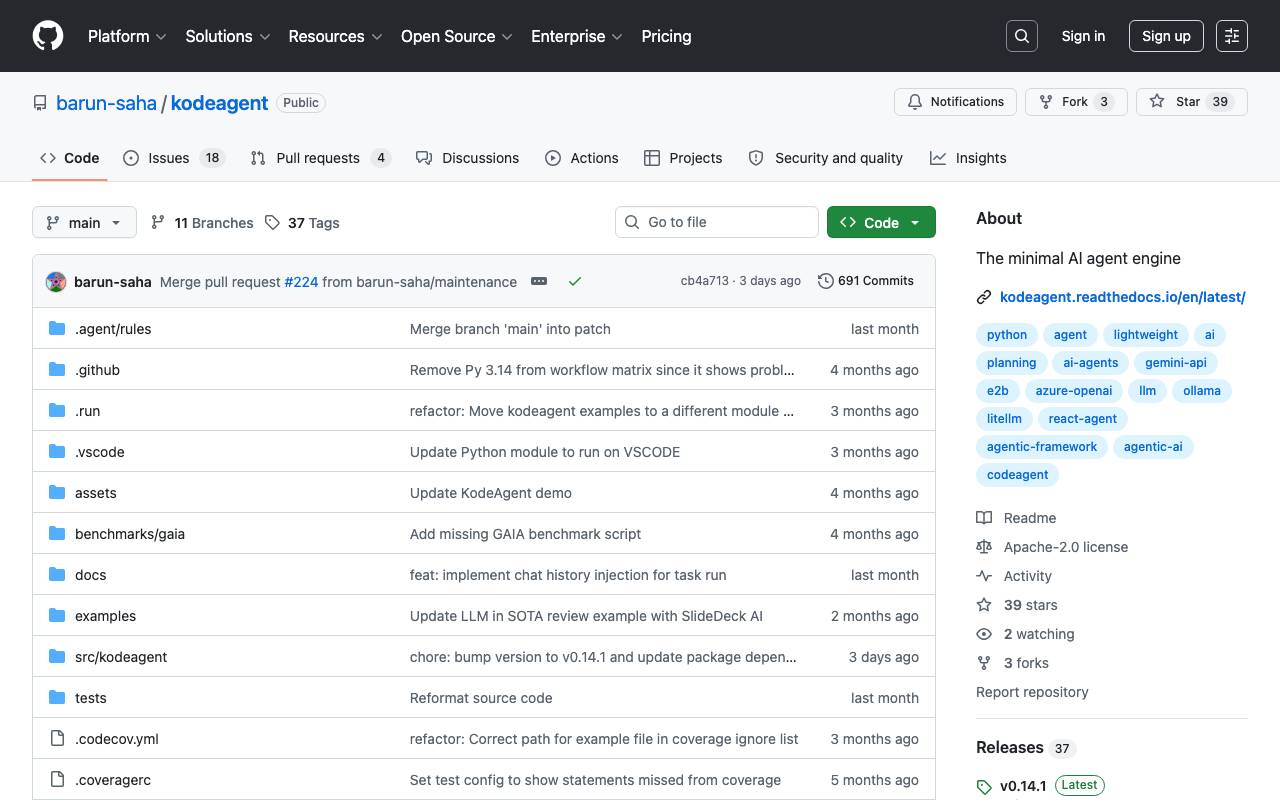Open the search magnifier button
This screenshot has width=1280, height=800.
click(x=1022, y=36)
